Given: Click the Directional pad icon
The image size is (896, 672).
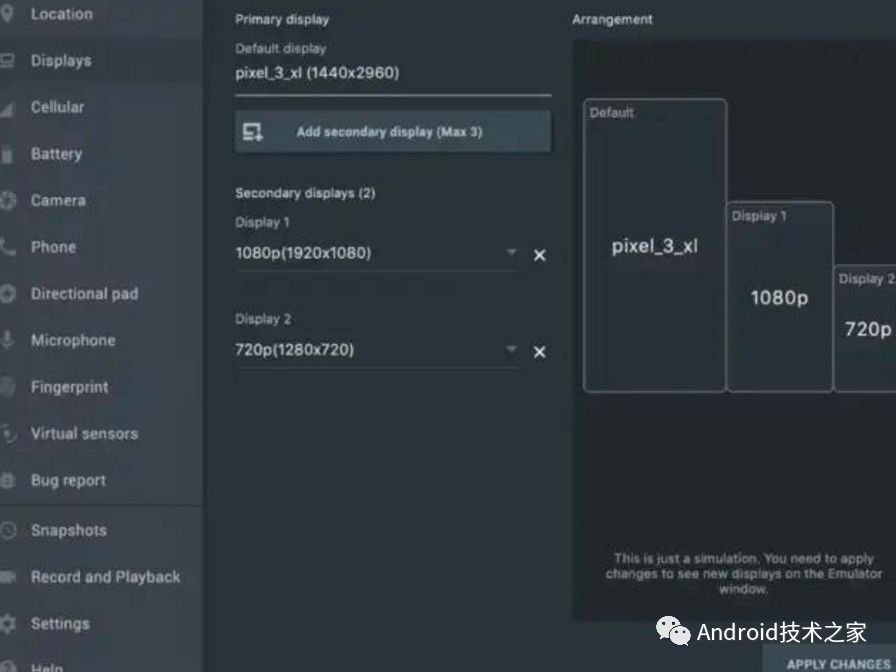Looking at the screenshot, I should 7,294.
